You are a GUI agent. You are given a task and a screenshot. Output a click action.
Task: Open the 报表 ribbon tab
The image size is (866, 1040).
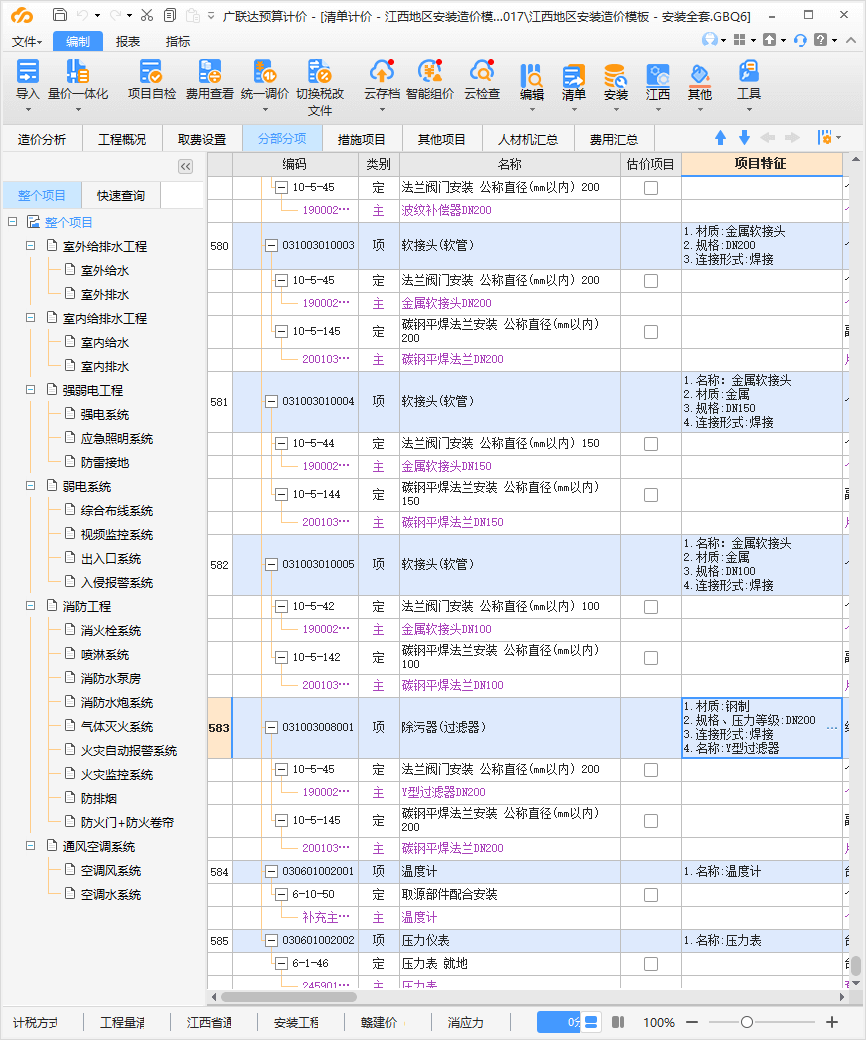[128, 41]
